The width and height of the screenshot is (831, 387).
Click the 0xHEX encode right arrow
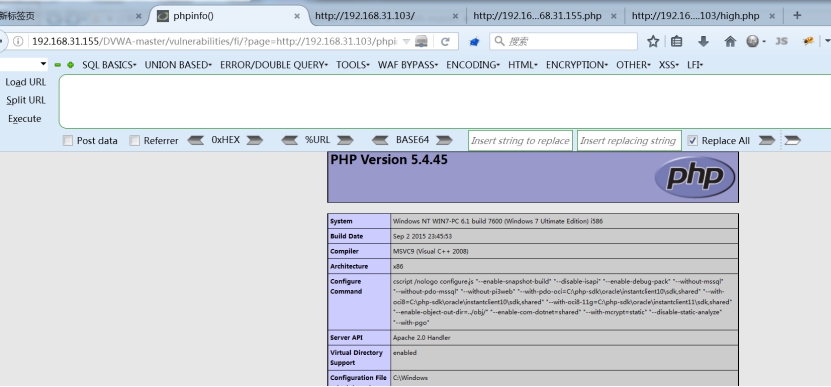pyautogui.click(x=254, y=140)
